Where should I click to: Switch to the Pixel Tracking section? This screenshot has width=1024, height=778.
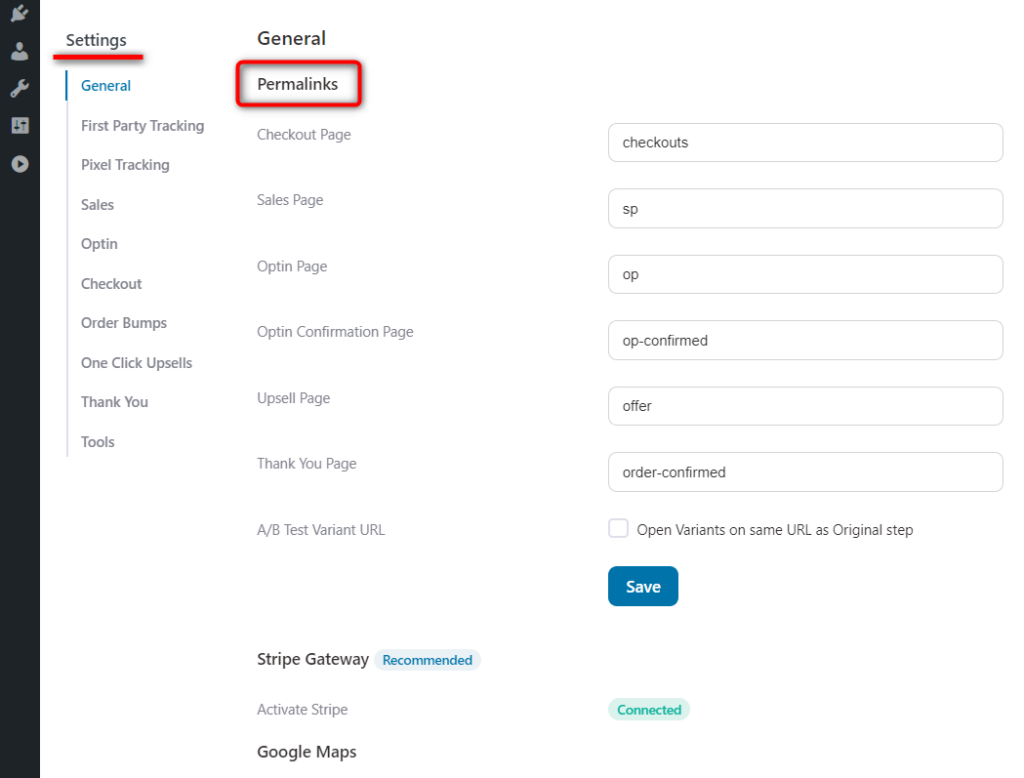pos(124,165)
